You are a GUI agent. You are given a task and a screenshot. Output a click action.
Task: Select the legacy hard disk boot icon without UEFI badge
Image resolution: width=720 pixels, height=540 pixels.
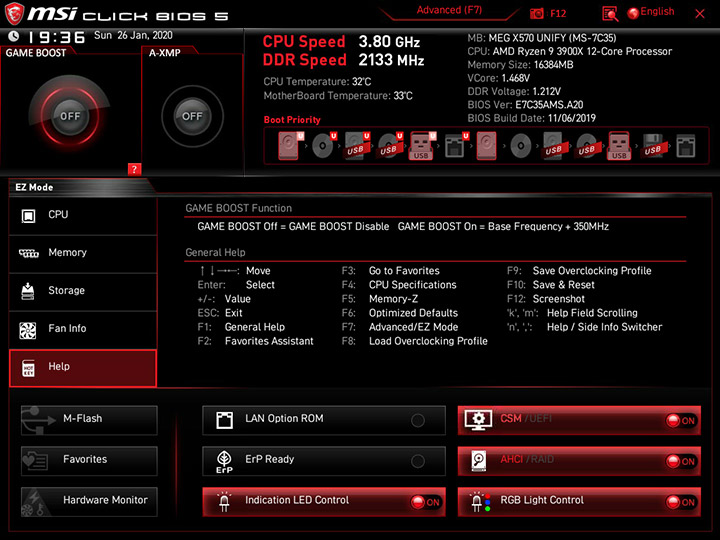pos(487,146)
